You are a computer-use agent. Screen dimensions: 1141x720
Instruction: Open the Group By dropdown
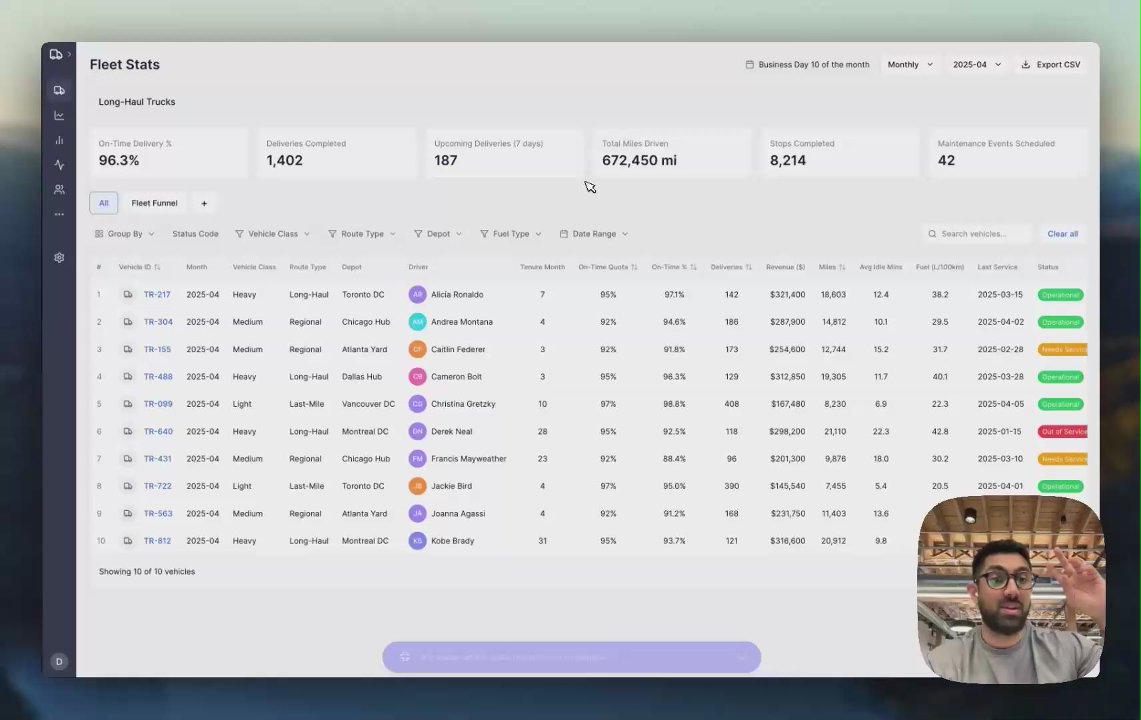(124, 234)
